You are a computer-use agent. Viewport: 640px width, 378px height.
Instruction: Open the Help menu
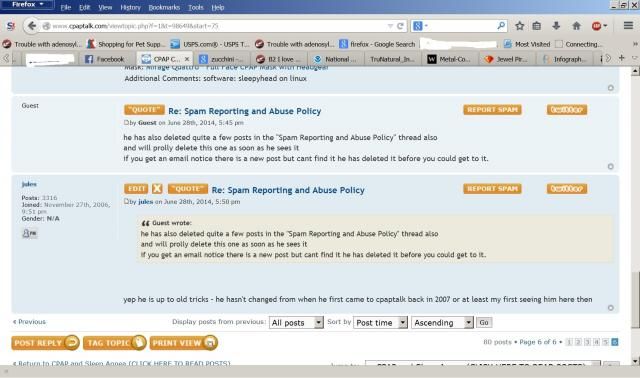pos(218,7)
